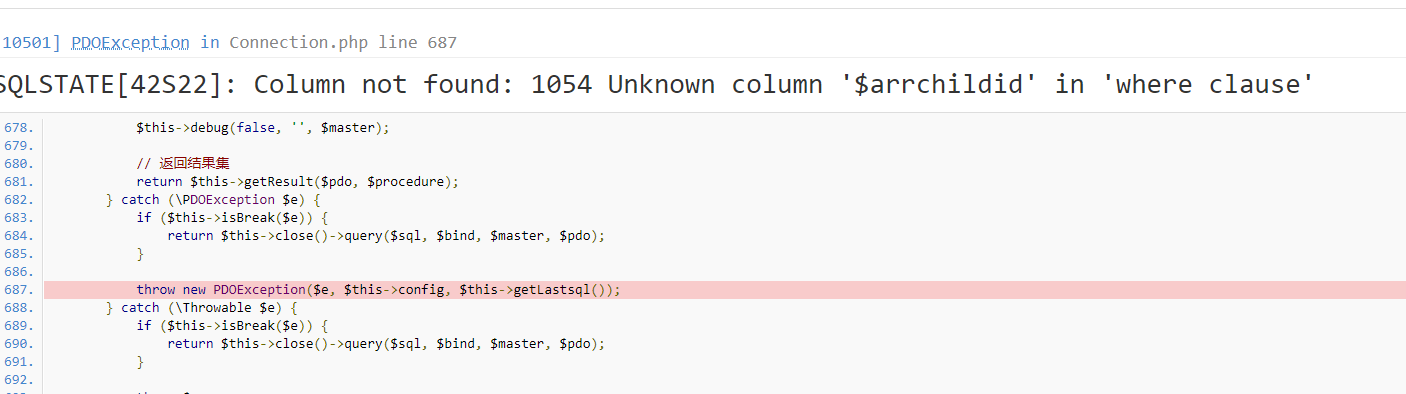Click the $this->debug(false, '', $master) line

(263, 128)
